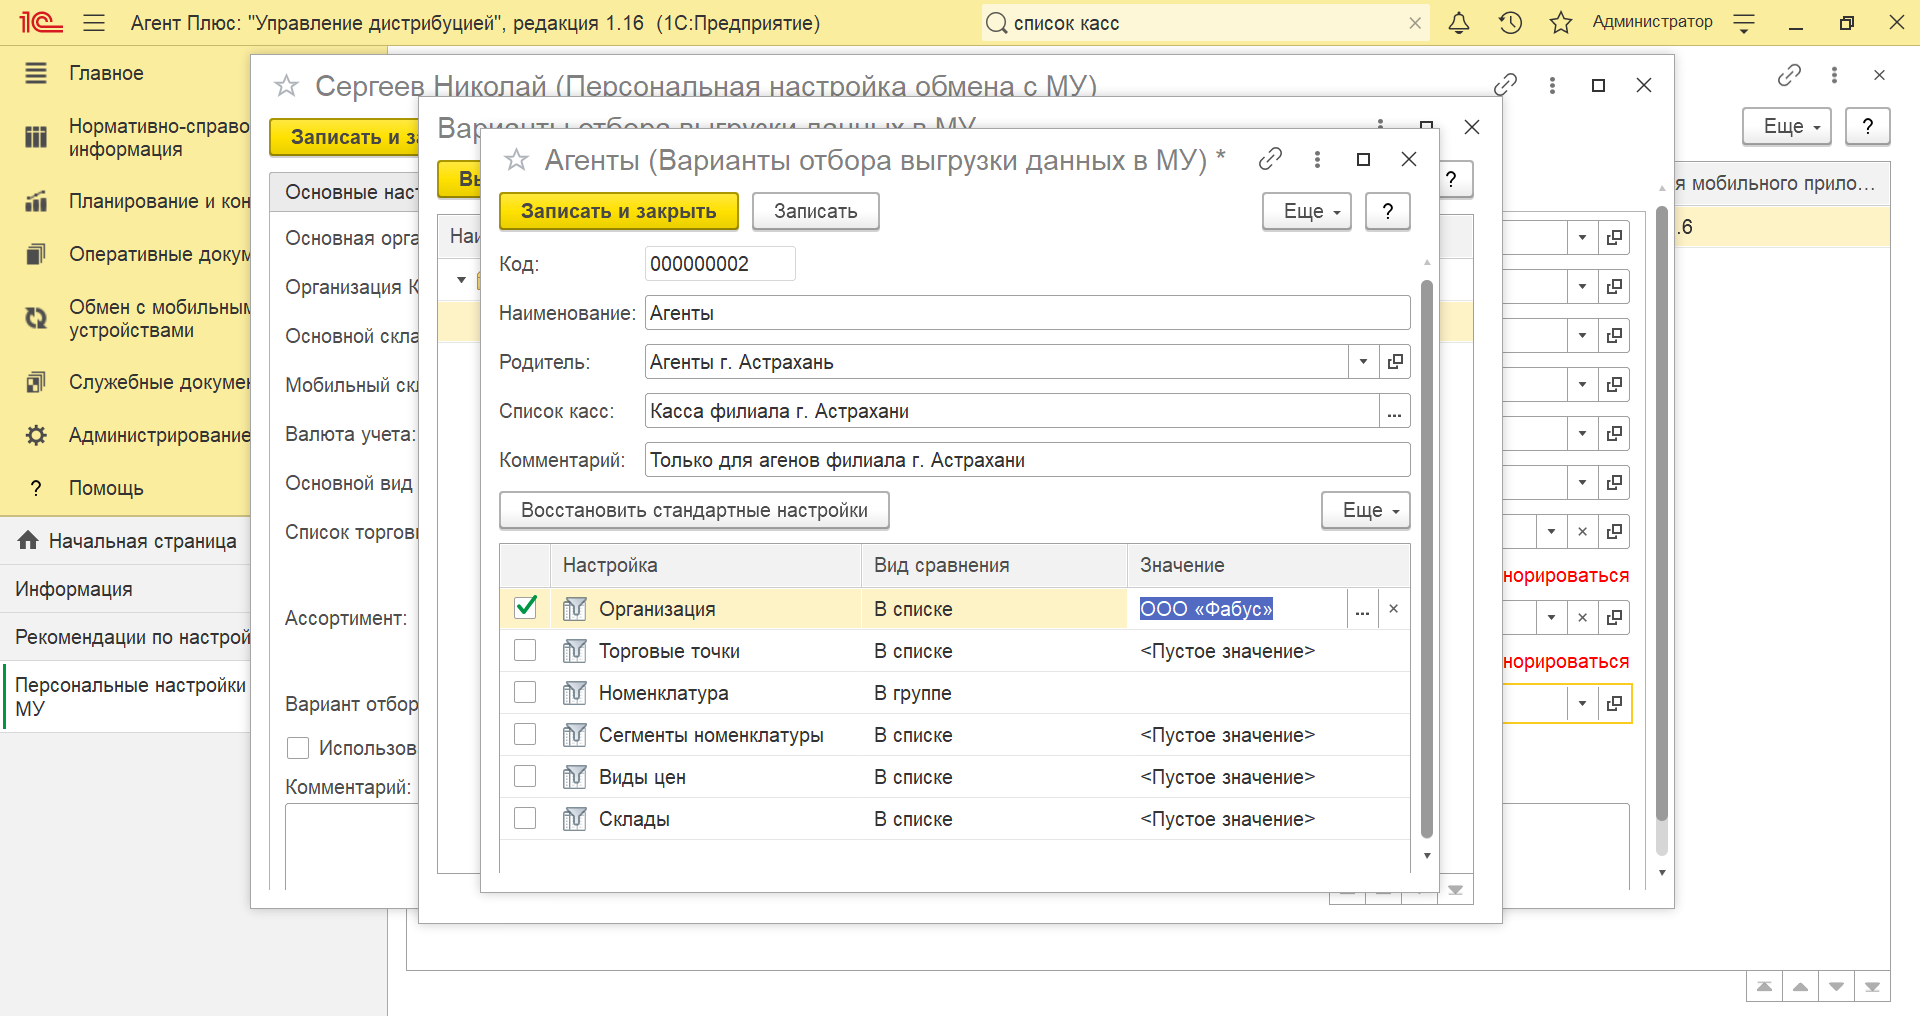Click the Комментарий input field
The height and width of the screenshot is (1016, 1920).
click(1028, 460)
